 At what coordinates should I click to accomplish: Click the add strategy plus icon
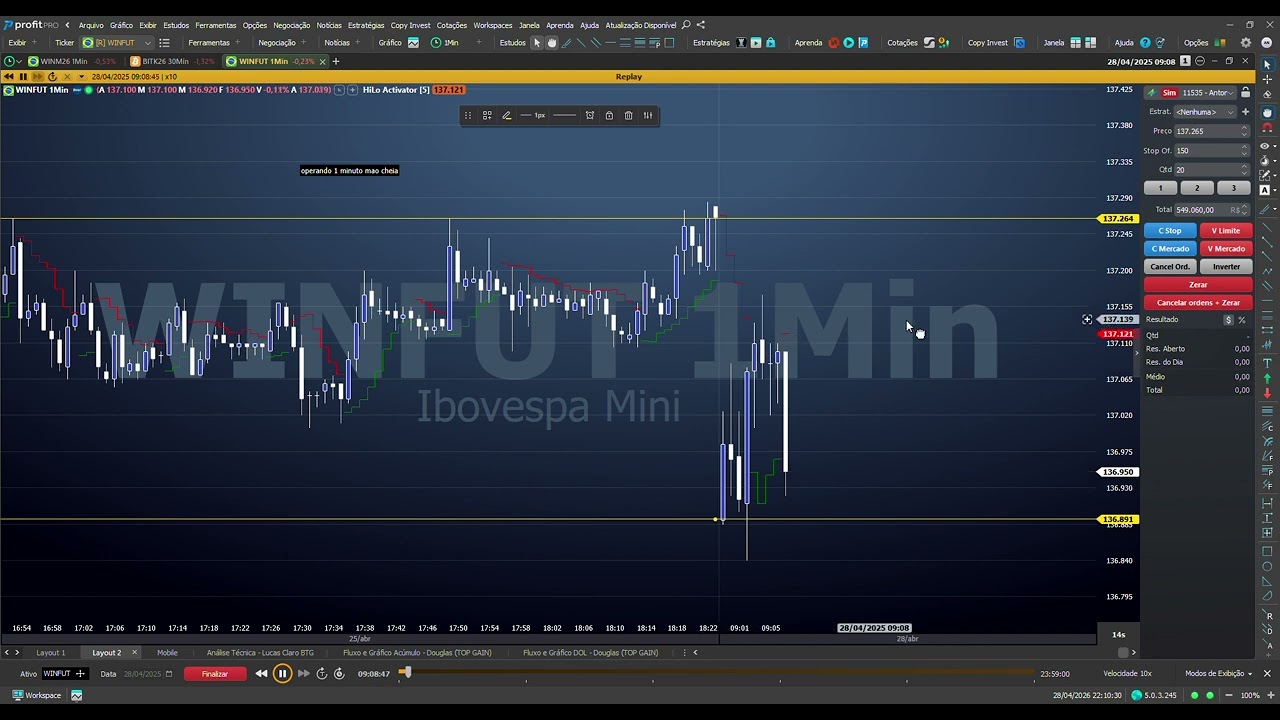(x=1245, y=112)
